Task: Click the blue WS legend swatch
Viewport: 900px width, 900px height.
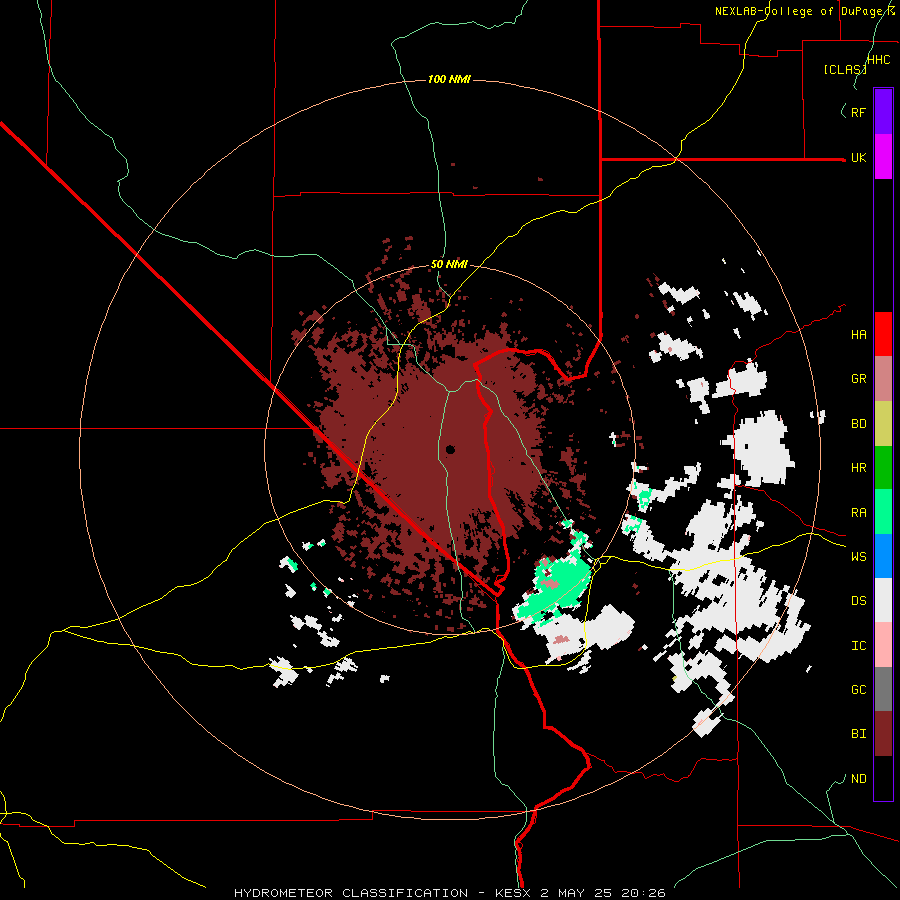Action: [x=883, y=556]
